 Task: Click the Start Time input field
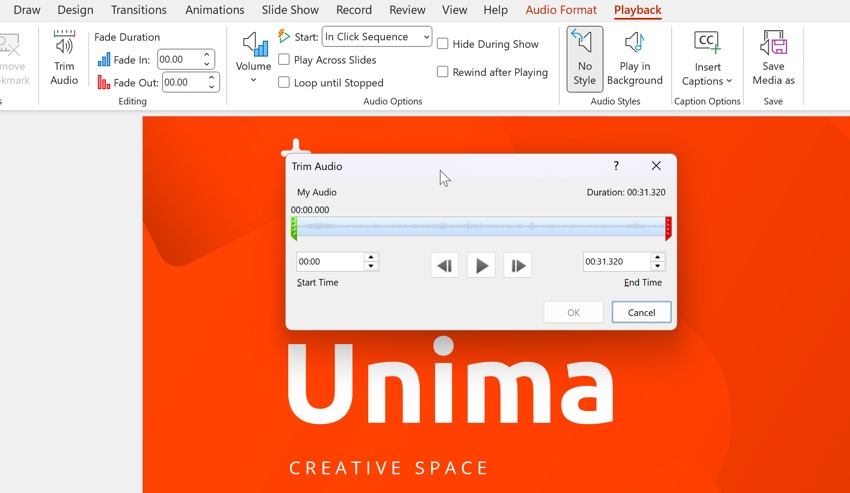tap(330, 261)
